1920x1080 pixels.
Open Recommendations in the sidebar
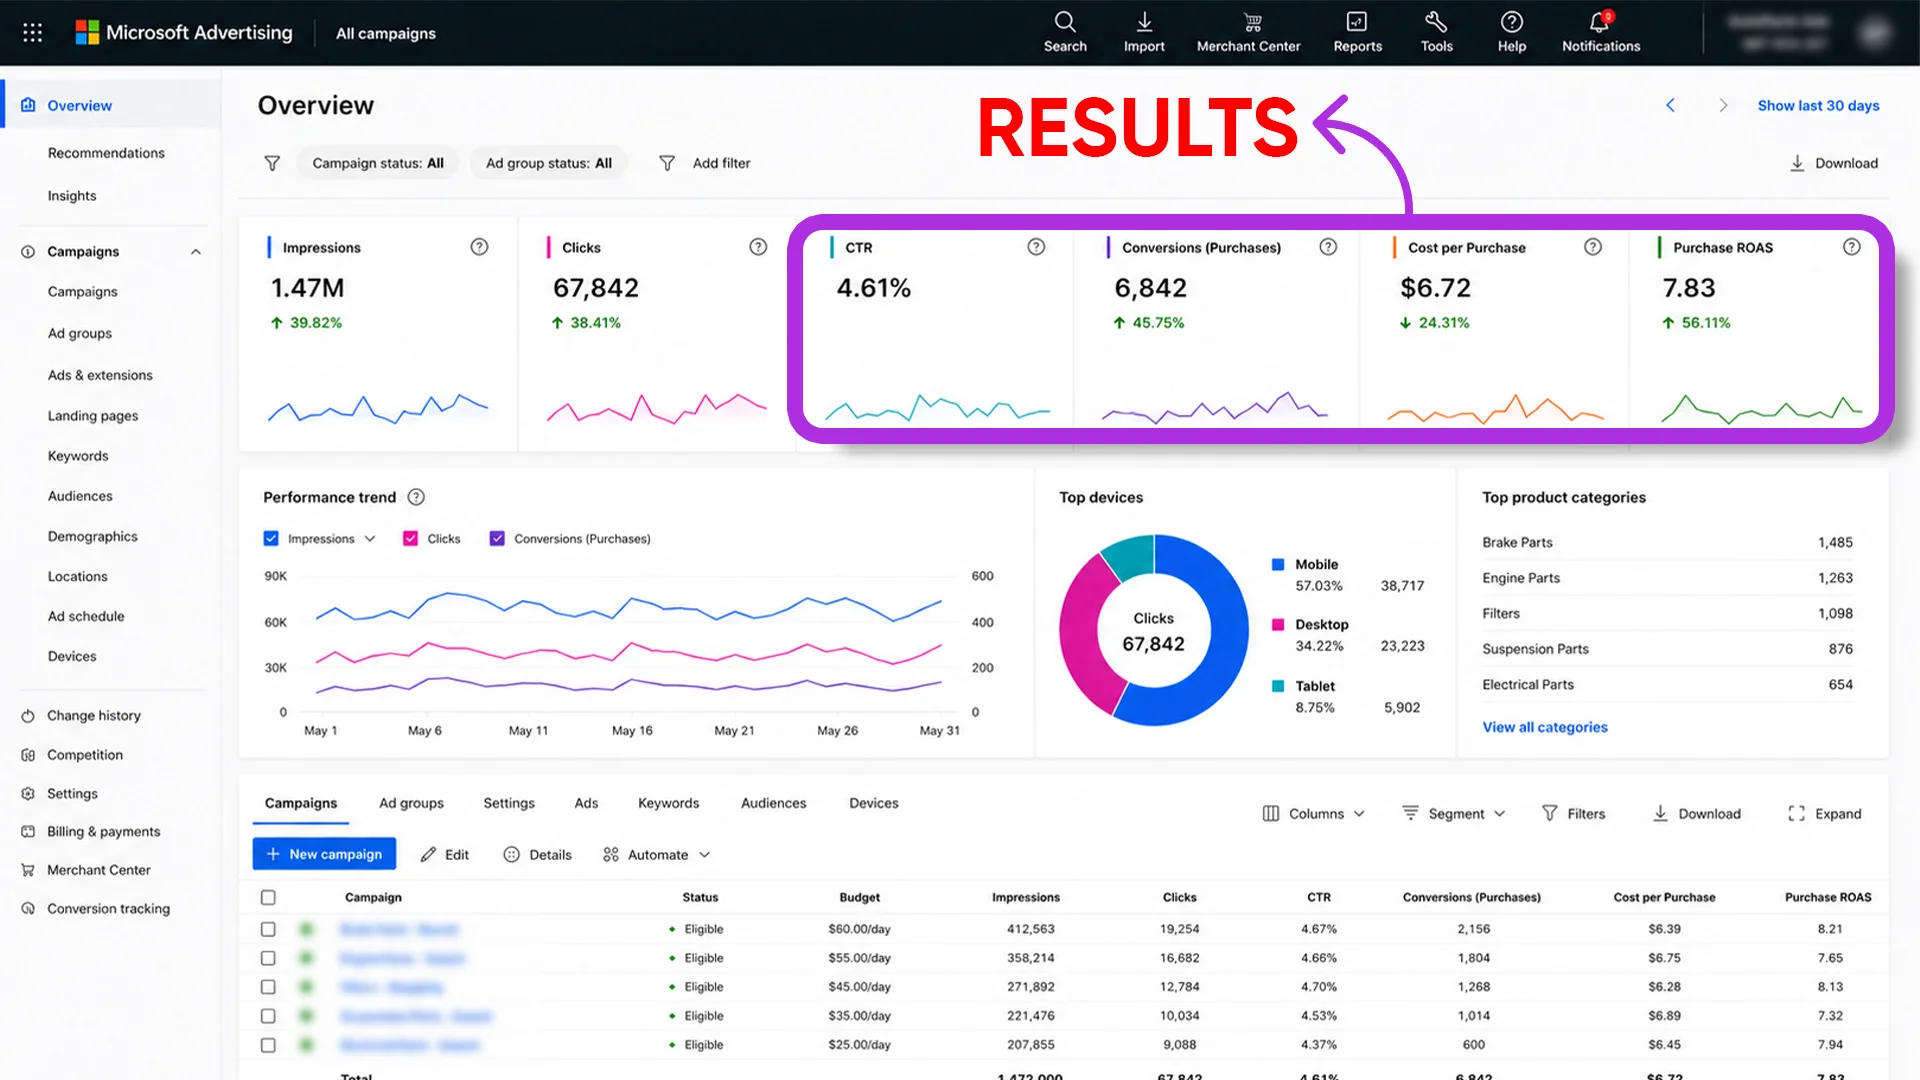106,153
